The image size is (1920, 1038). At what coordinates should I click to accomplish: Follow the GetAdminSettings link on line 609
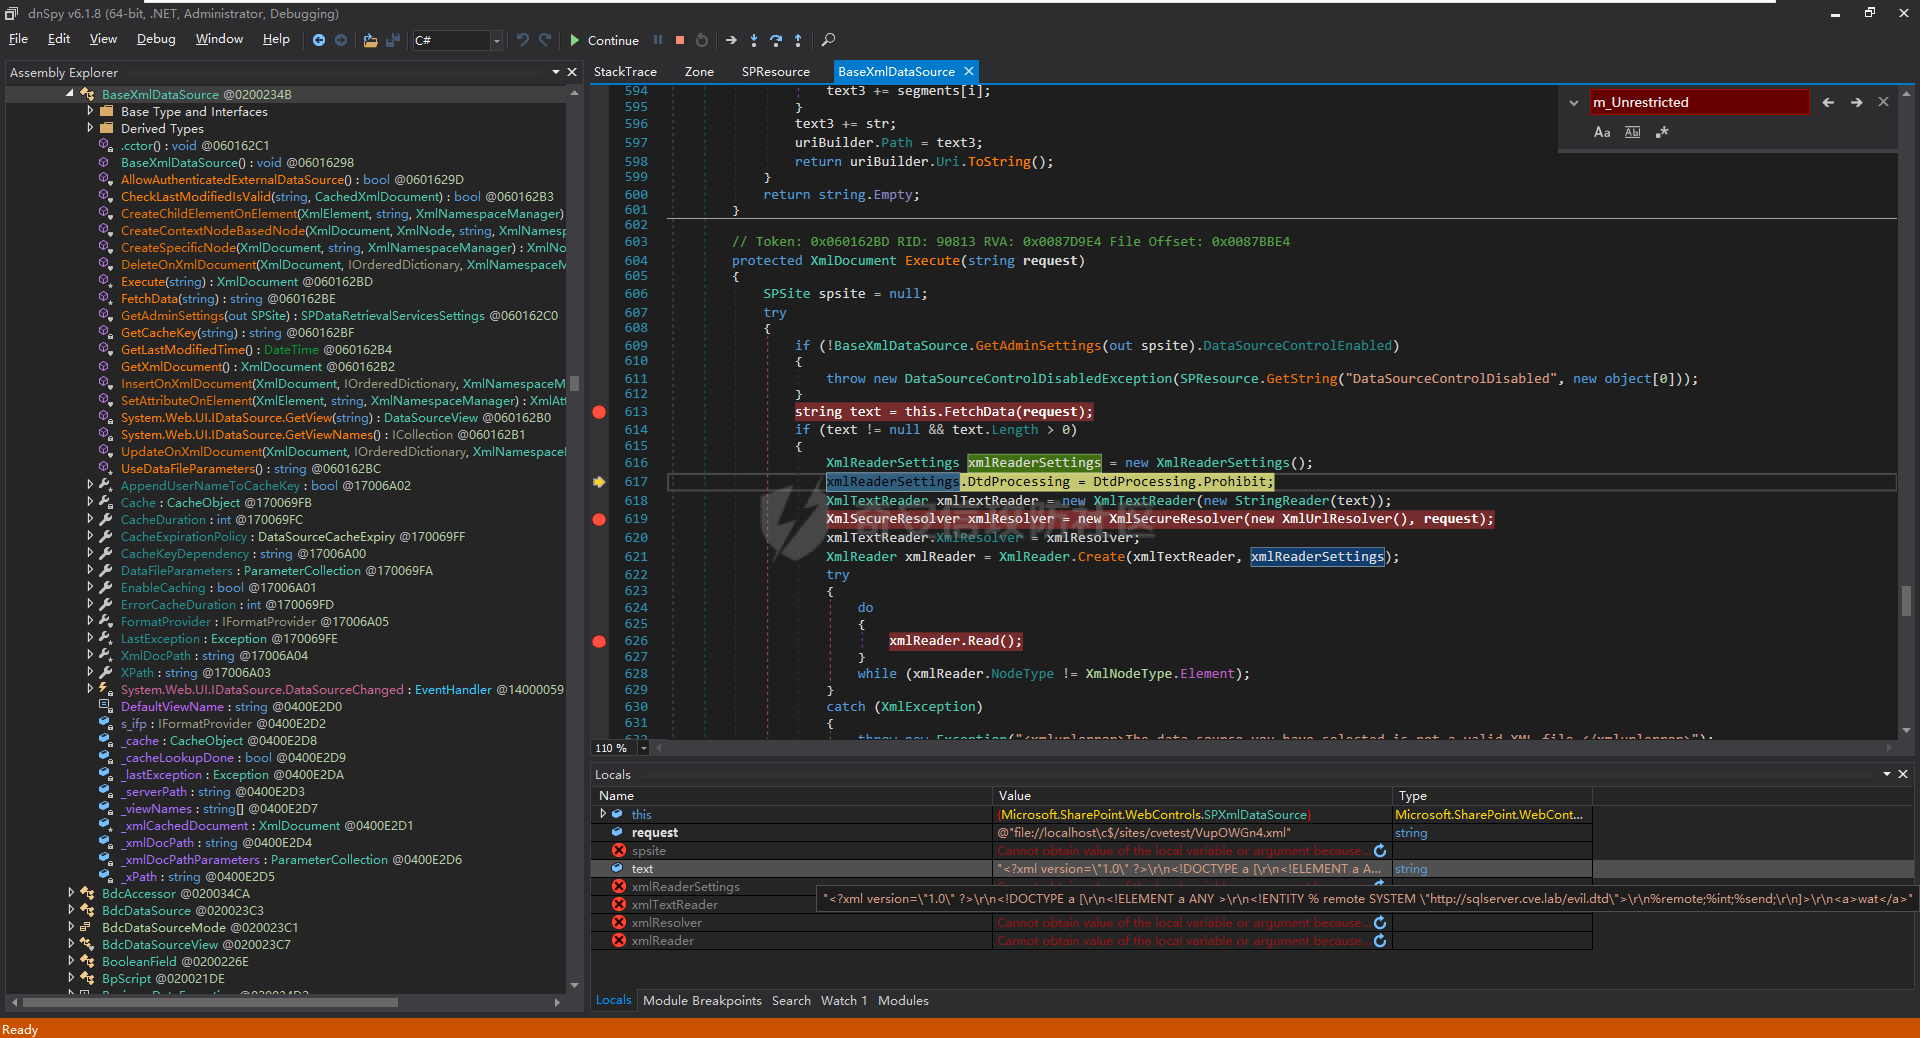1038,346
